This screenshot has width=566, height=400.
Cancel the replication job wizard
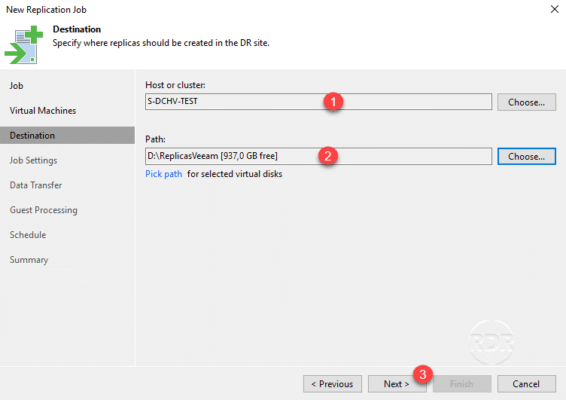(x=526, y=384)
